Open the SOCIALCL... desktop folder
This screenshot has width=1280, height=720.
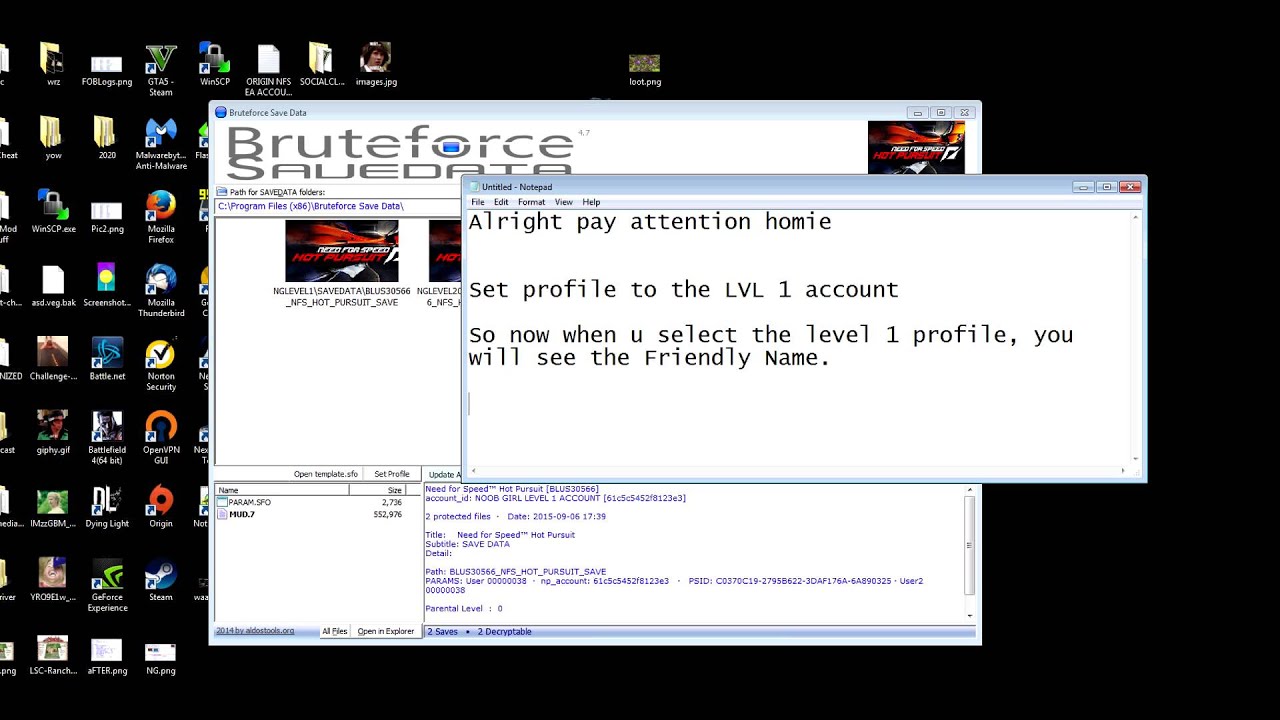322,65
